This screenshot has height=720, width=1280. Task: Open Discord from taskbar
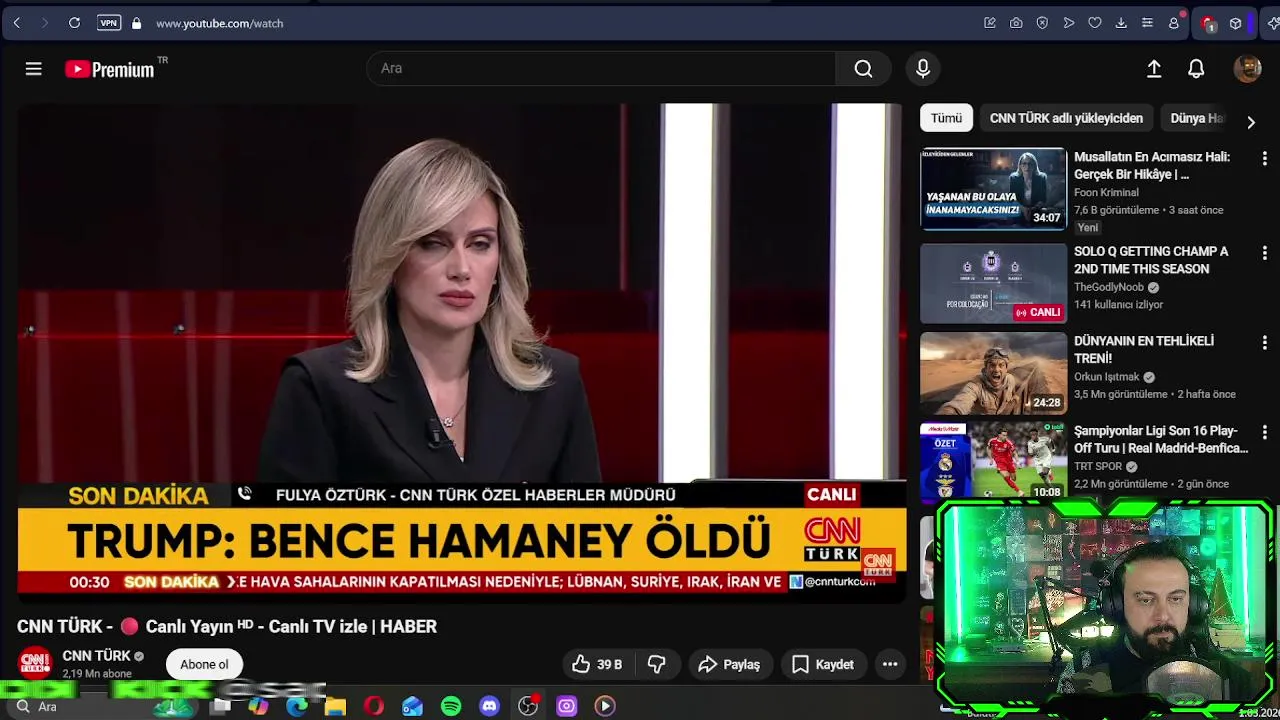point(489,706)
